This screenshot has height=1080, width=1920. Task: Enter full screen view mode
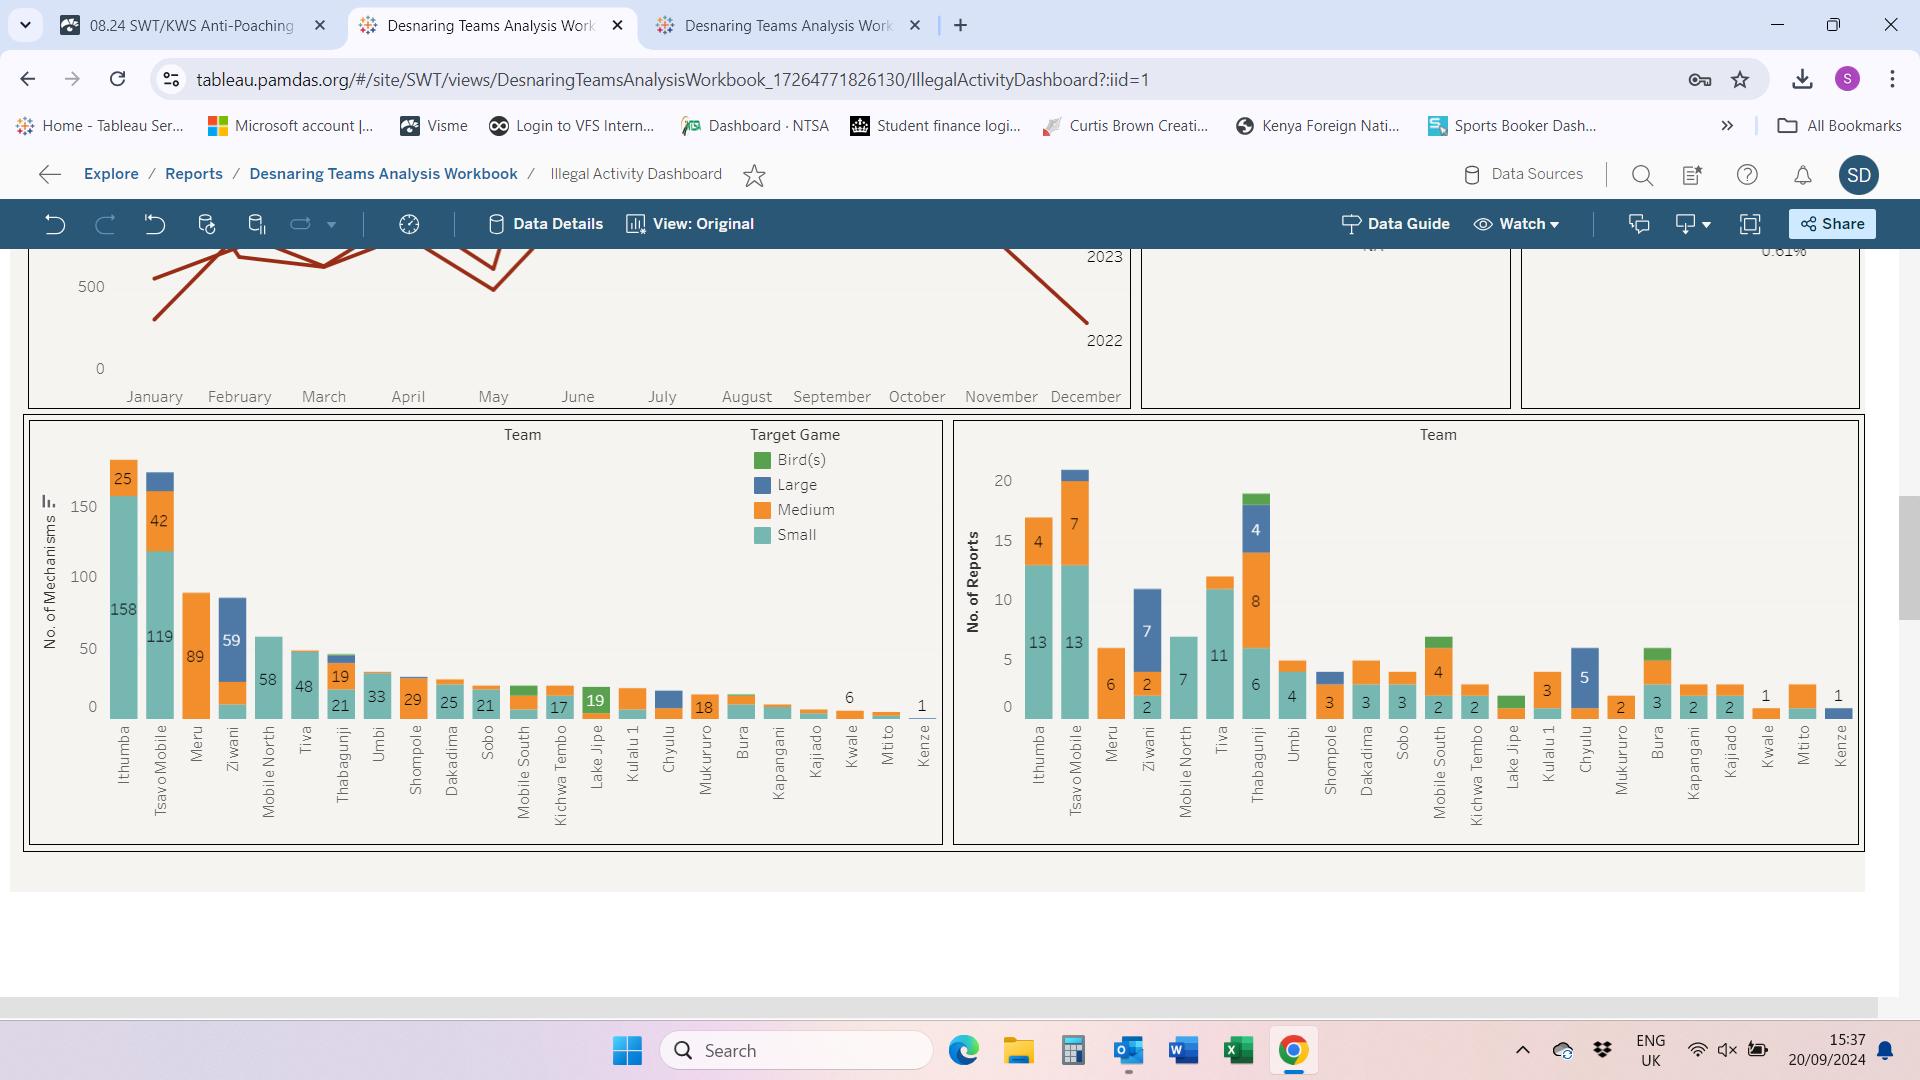pyautogui.click(x=1750, y=224)
